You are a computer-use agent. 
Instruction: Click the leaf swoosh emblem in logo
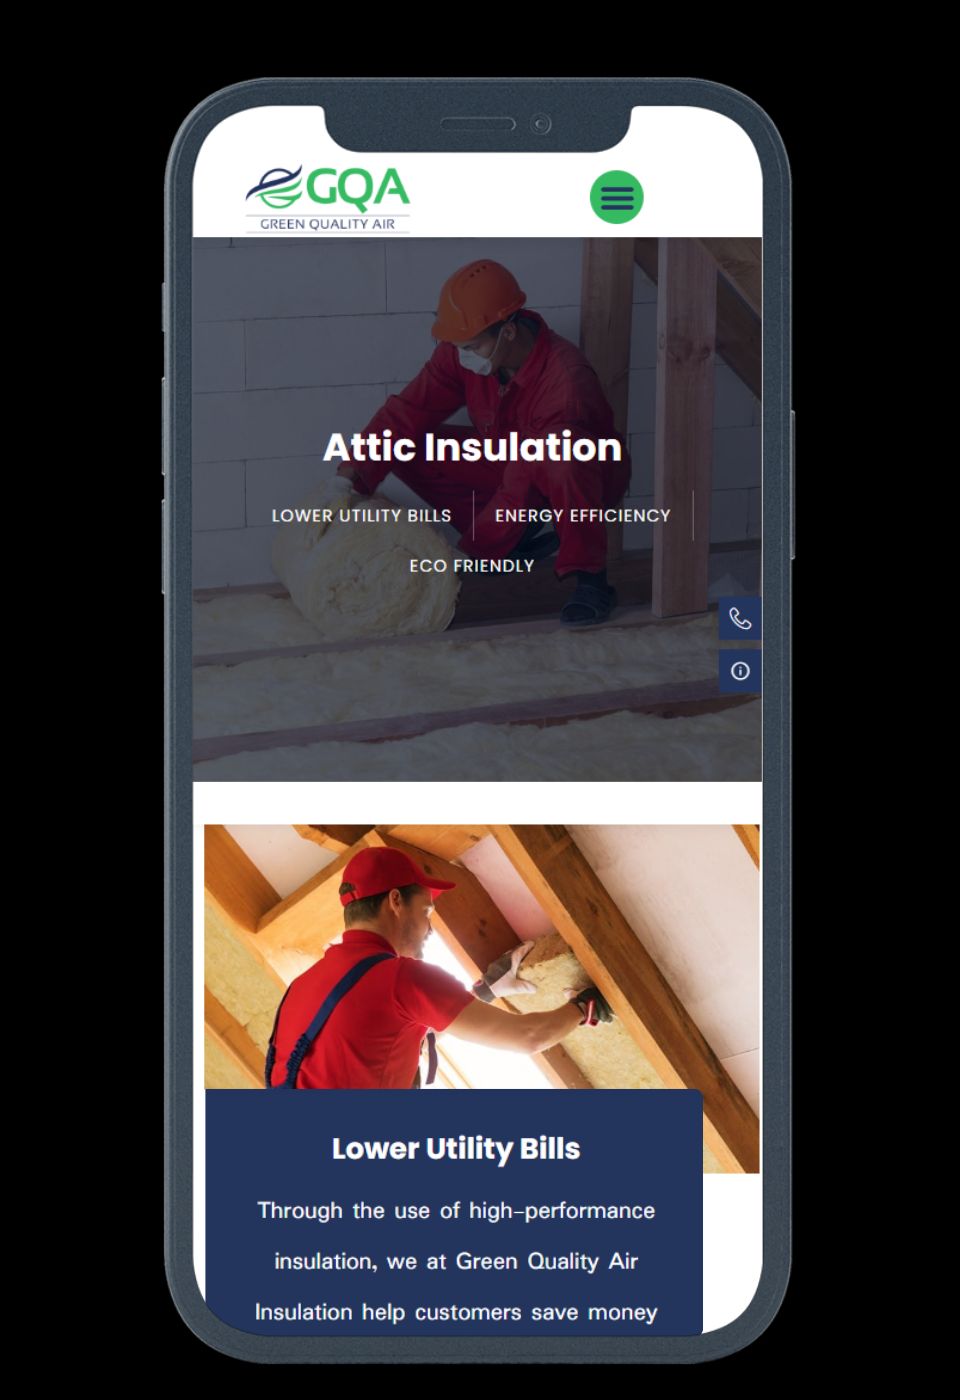pyautogui.click(x=274, y=186)
